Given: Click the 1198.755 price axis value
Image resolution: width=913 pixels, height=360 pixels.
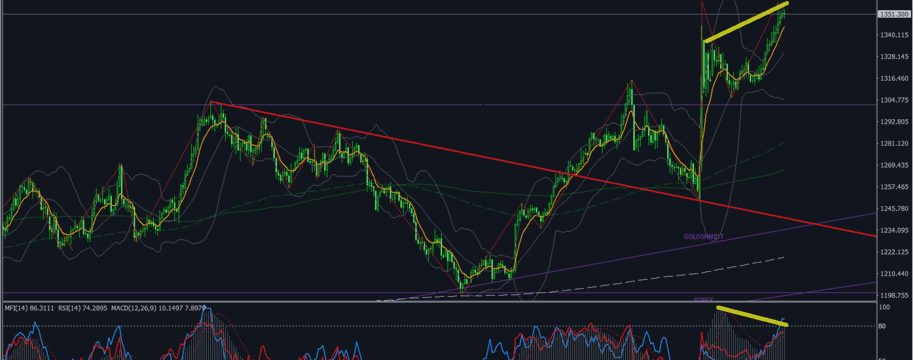Looking at the screenshot, I should 893,295.
